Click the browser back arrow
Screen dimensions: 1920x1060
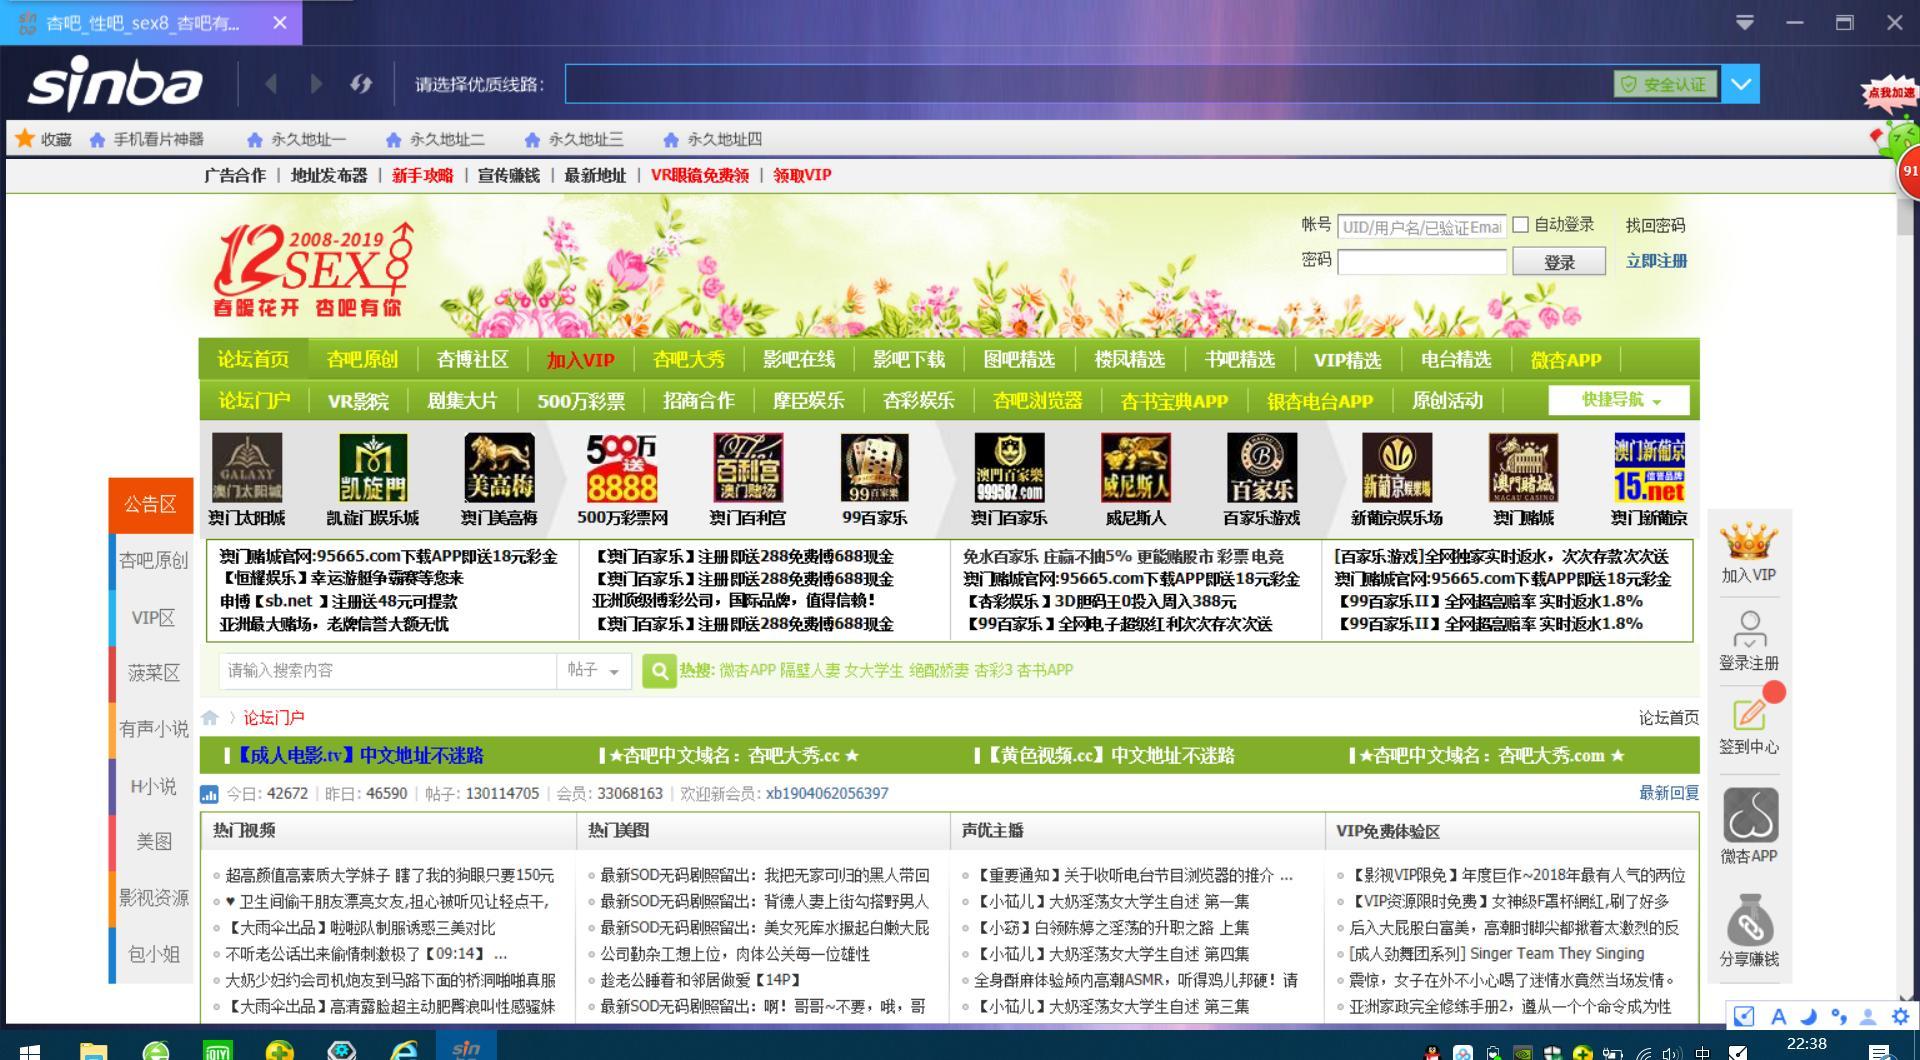[271, 84]
